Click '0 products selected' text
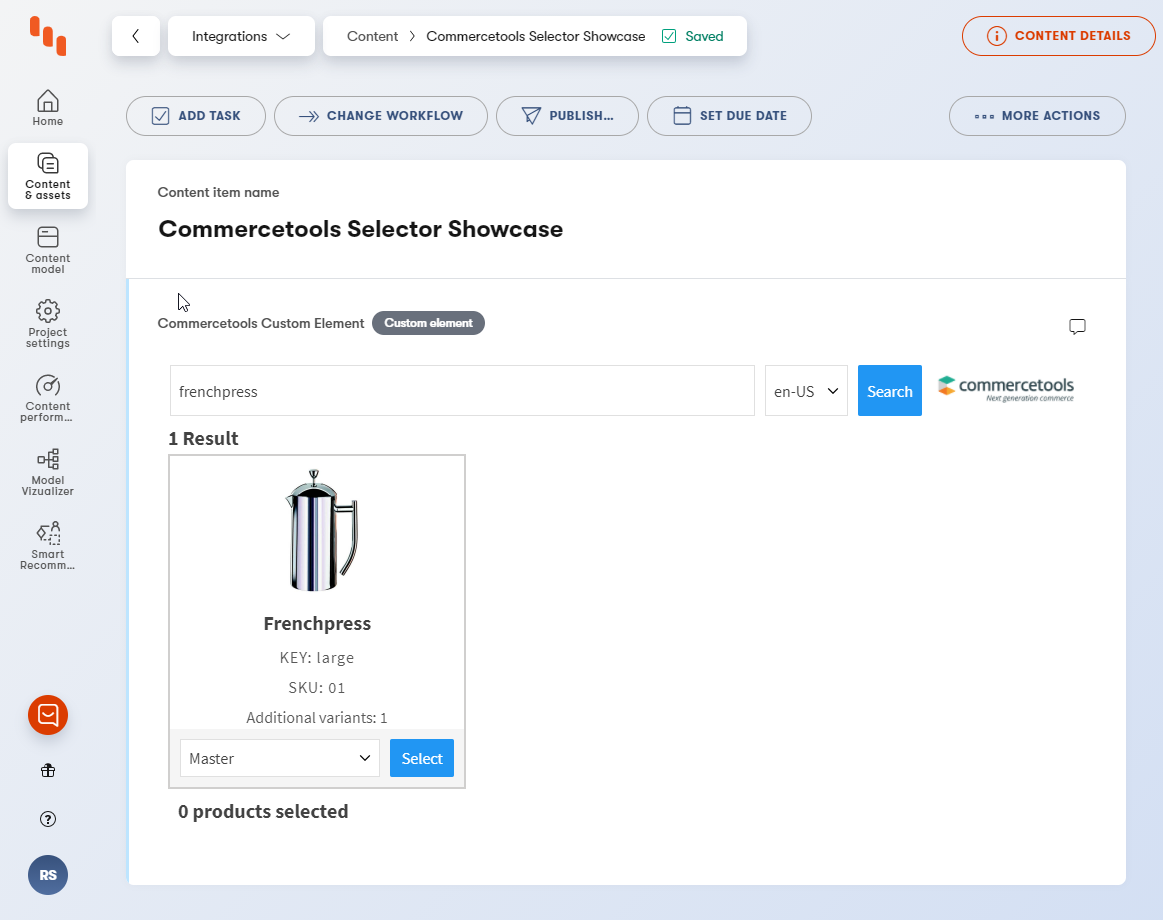 [263, 812]
